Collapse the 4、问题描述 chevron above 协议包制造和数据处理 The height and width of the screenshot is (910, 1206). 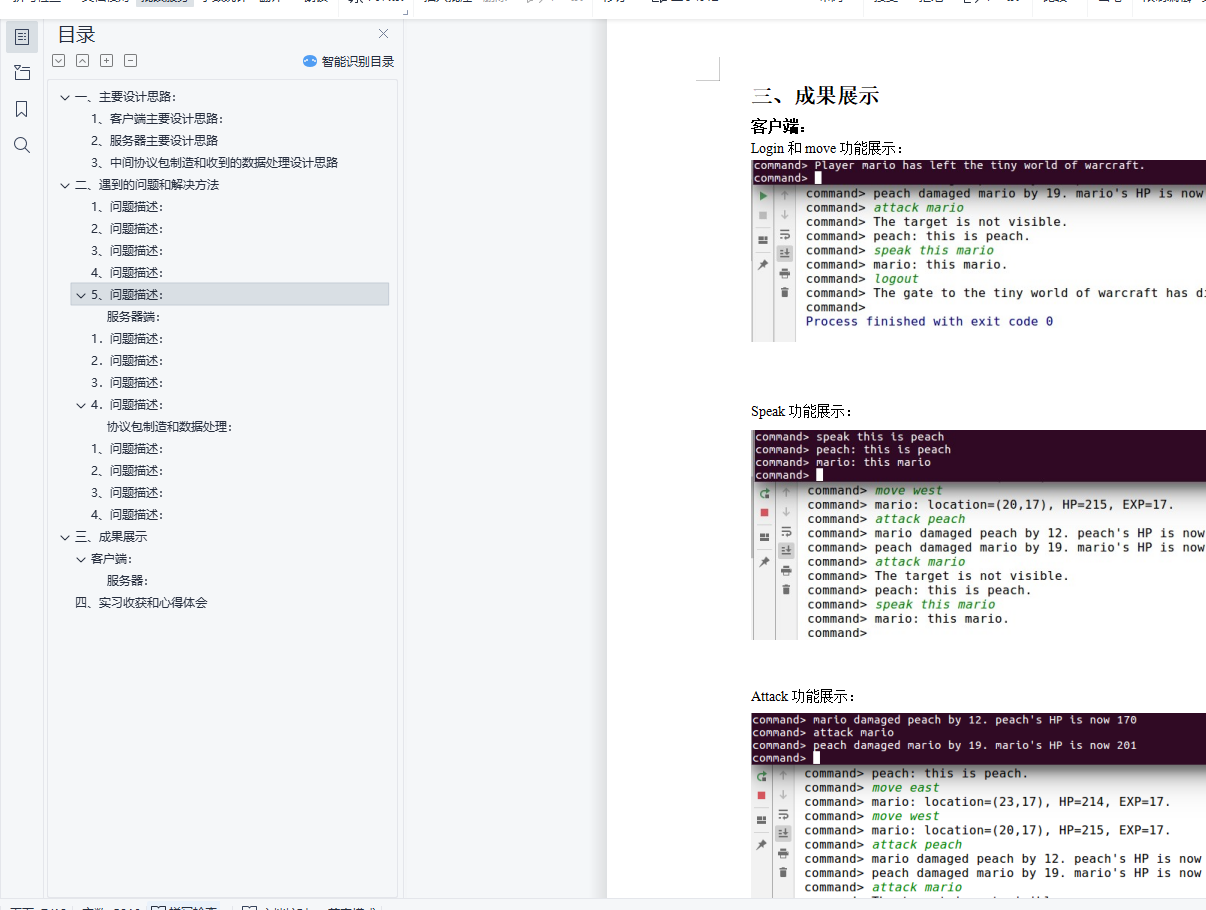pos(81,405)
